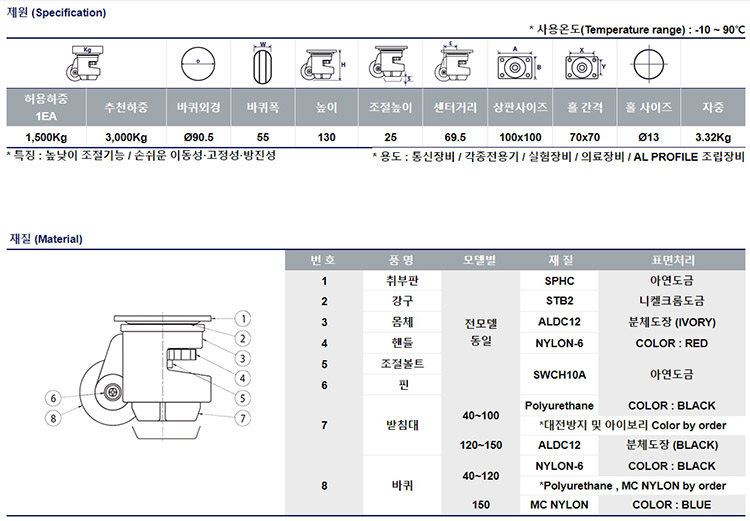Click the 조절볼트 part name cell

[402, 364]
